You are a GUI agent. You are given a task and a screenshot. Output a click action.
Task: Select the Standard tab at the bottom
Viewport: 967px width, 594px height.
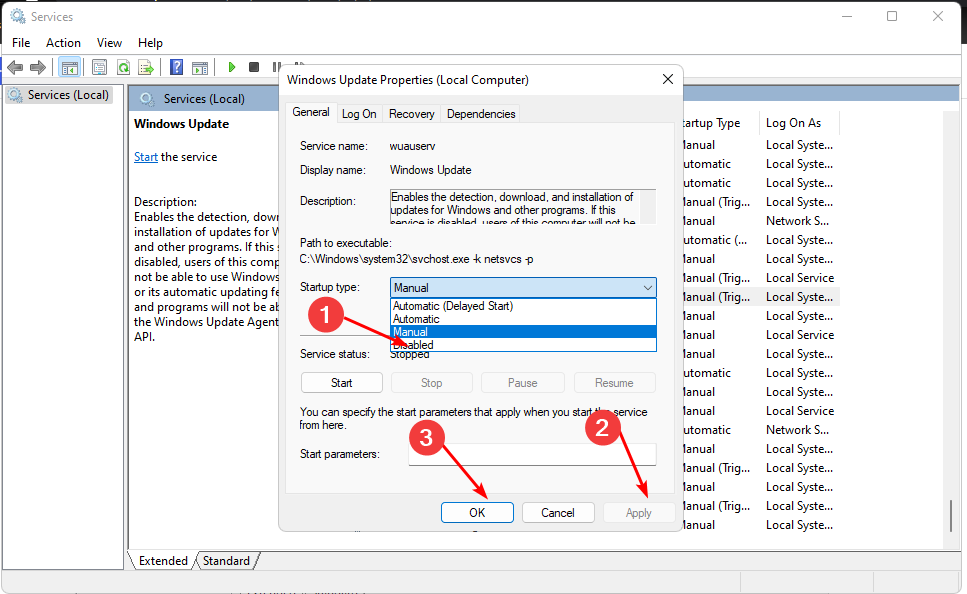[226, 561]
